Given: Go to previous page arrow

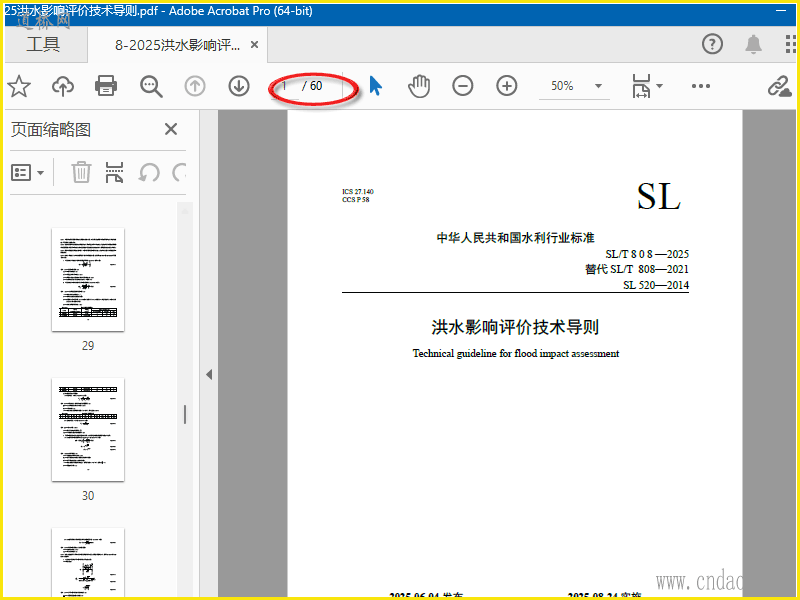Looking at the screenshot, I should click(x=195, y=86).
